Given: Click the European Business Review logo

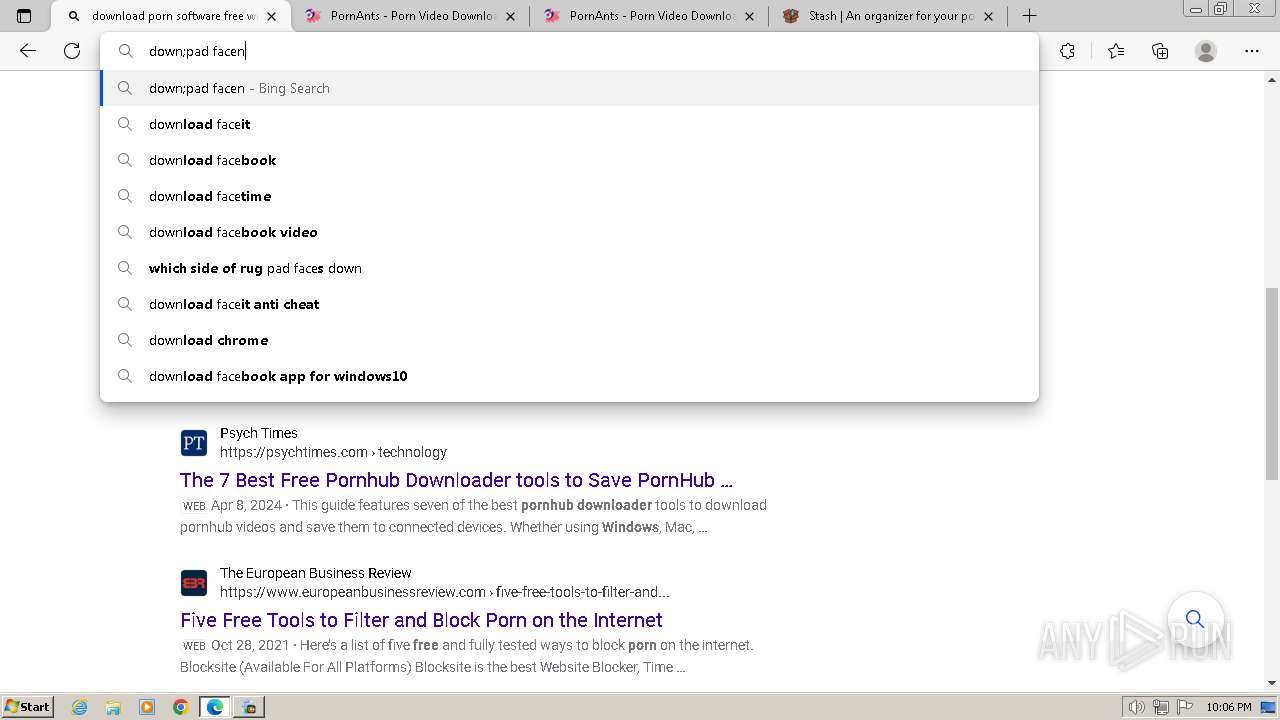Looking at the screenshot, I should [194, 583].
